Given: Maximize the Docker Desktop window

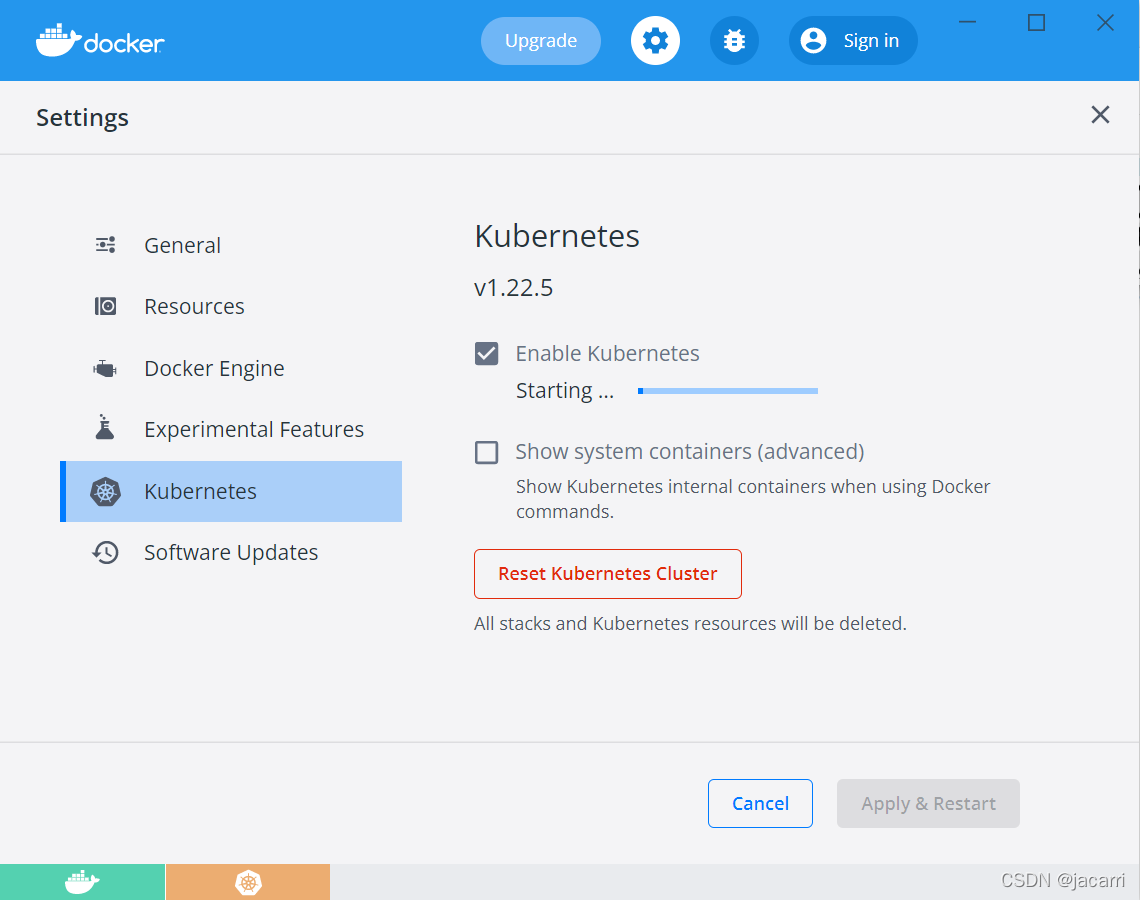Looking at the screenshot, I should tap(1037, 23).
